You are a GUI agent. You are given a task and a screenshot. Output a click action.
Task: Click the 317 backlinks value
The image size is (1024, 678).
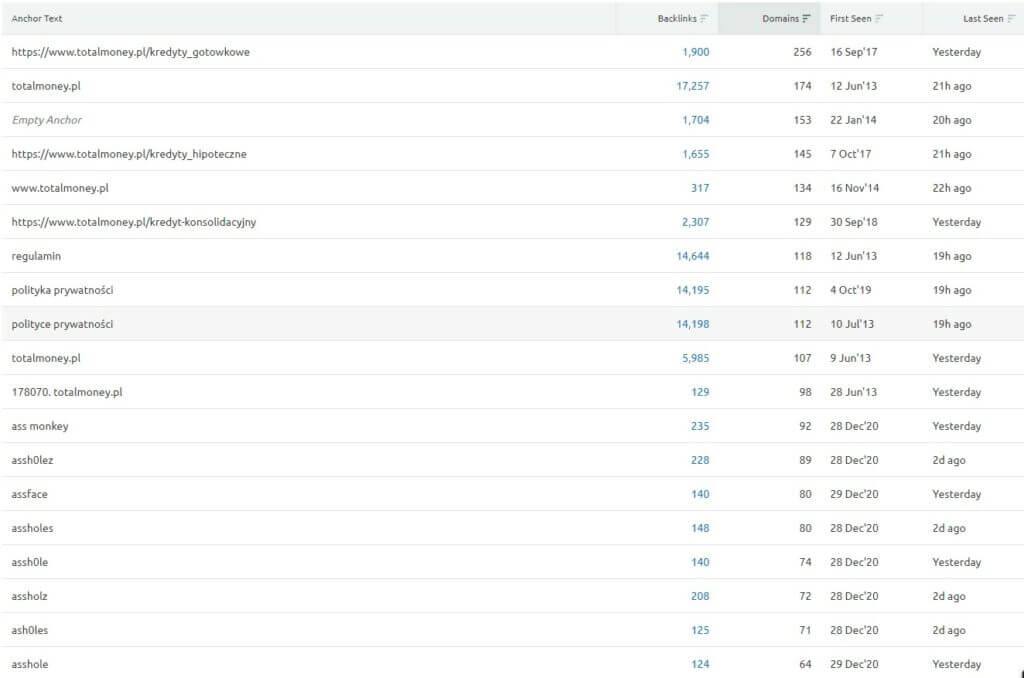point(699,188)
